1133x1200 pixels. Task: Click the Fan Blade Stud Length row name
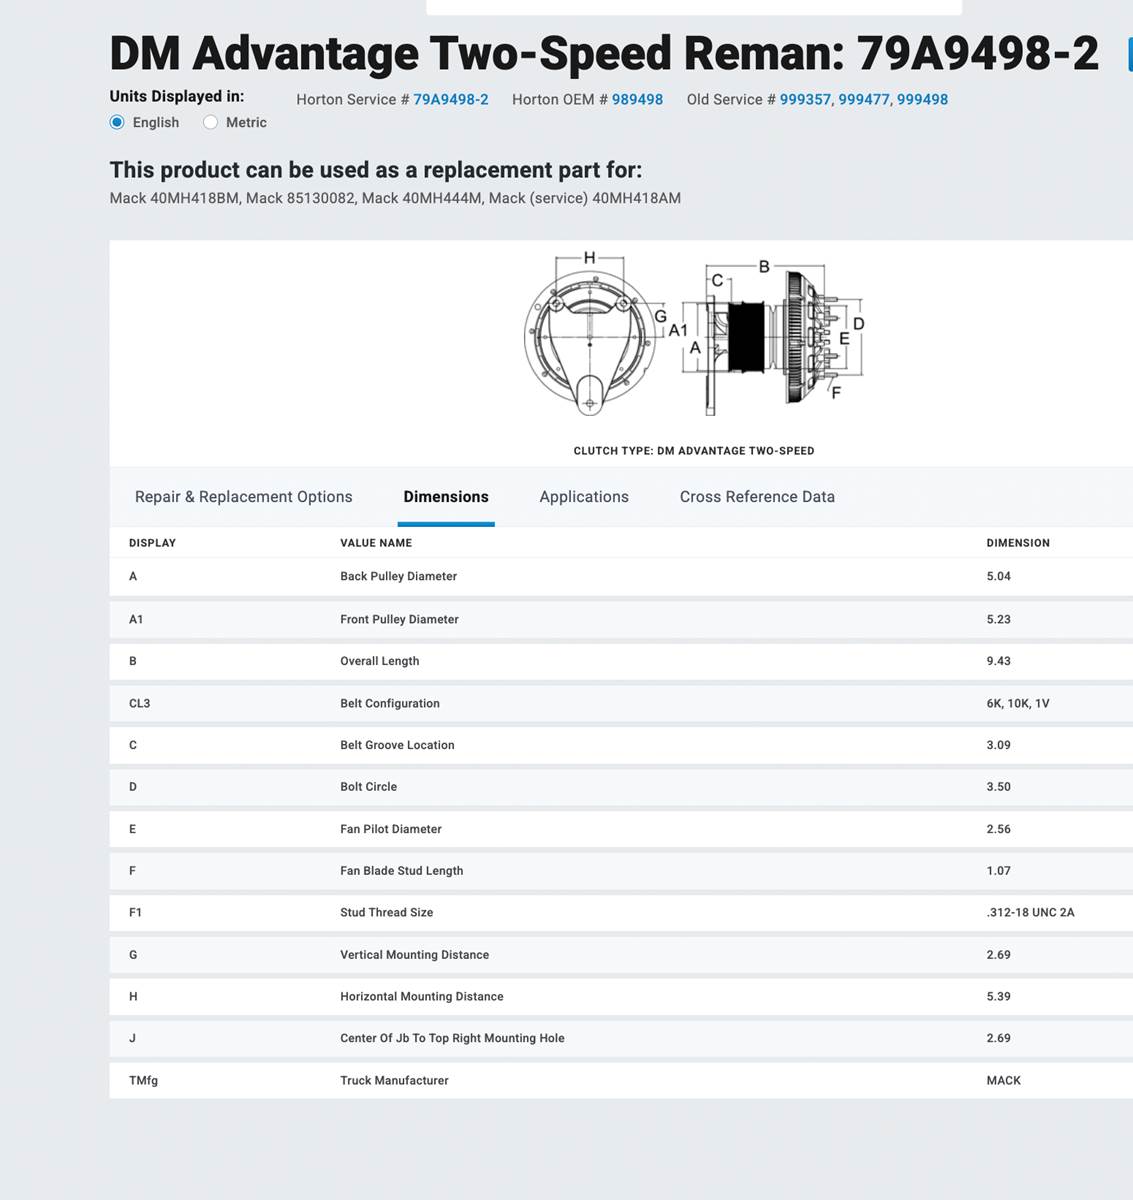tap(402, 871)
